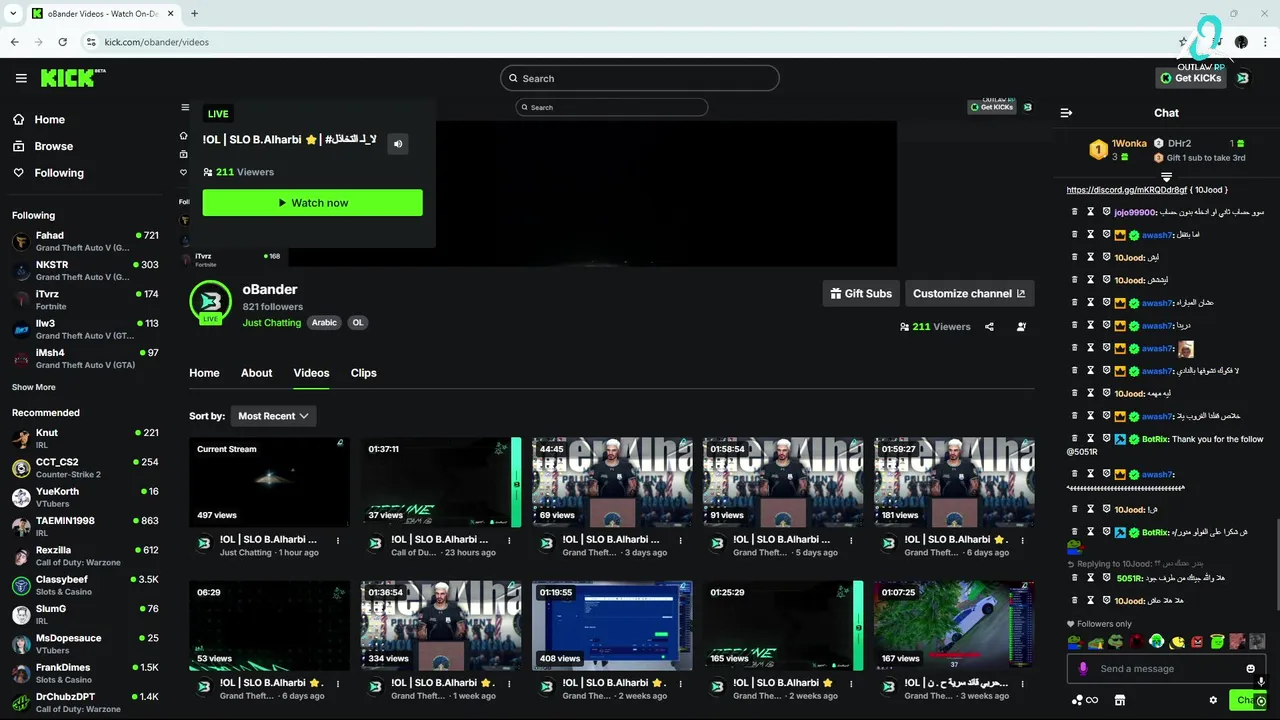This screenshot has width=1280, height=720.
Task: Click the 1Wonka top gifter name
Action: [1129, 144]
